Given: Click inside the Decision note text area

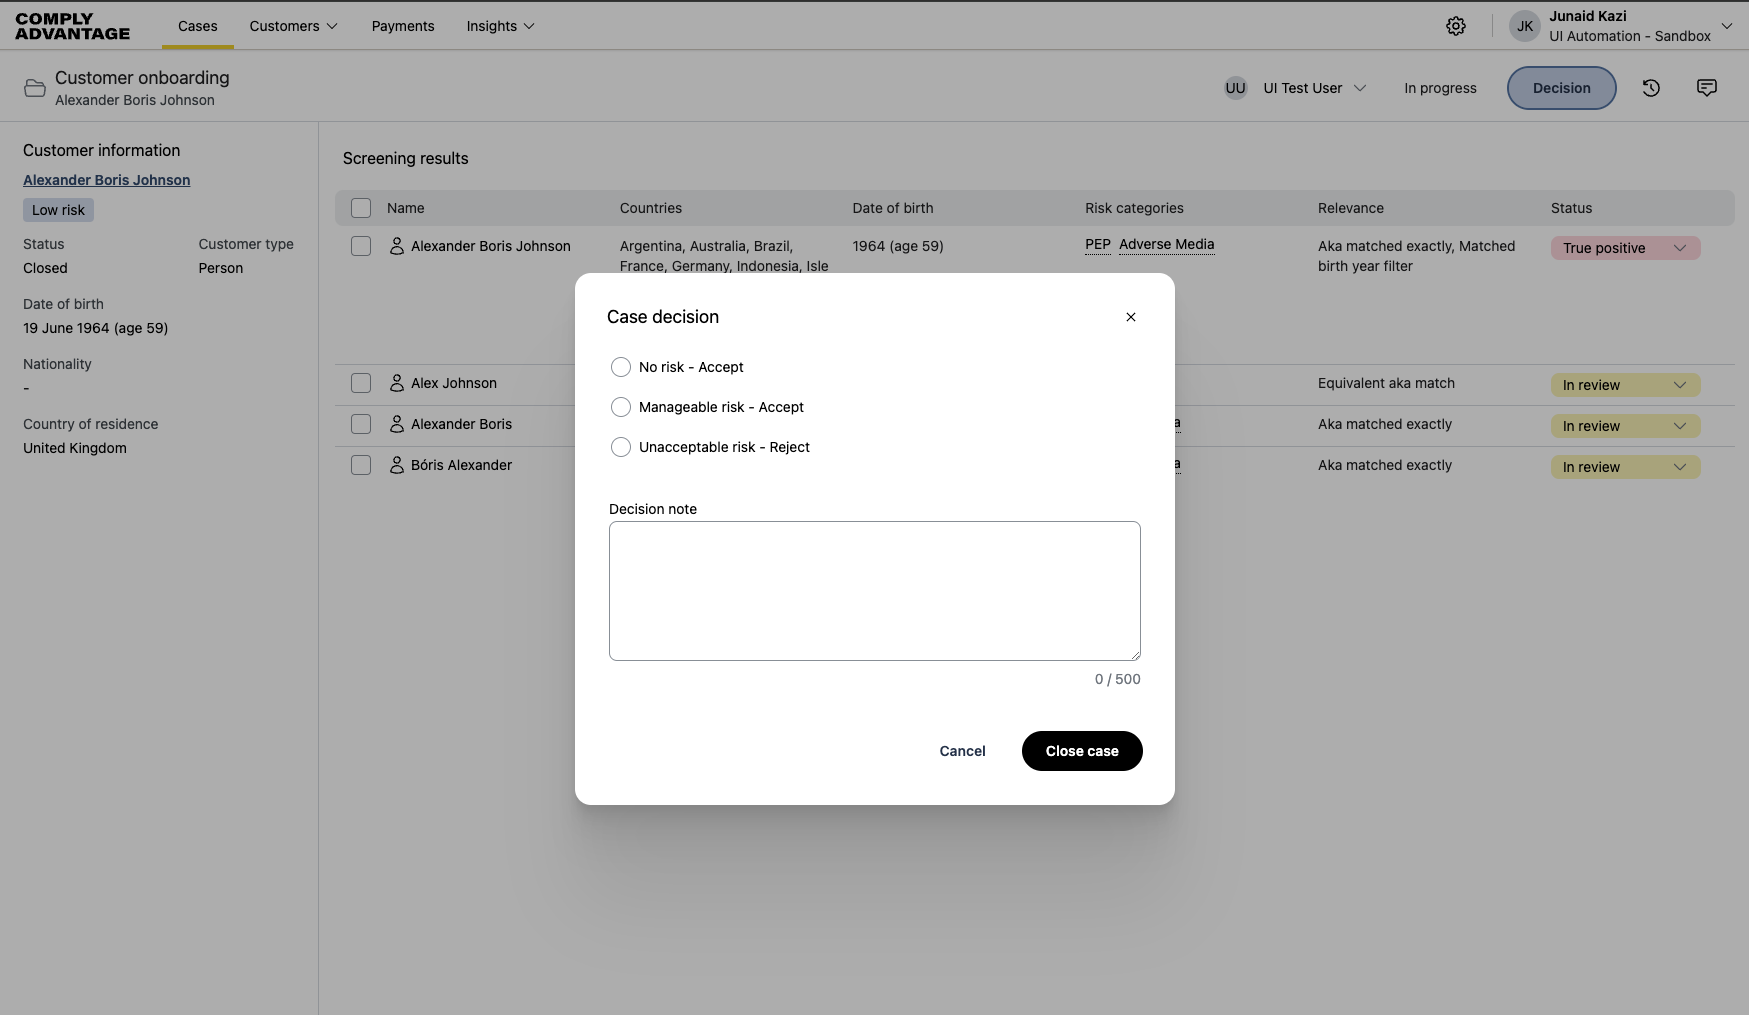Looking at the screenshot, I should pos(873,590).
